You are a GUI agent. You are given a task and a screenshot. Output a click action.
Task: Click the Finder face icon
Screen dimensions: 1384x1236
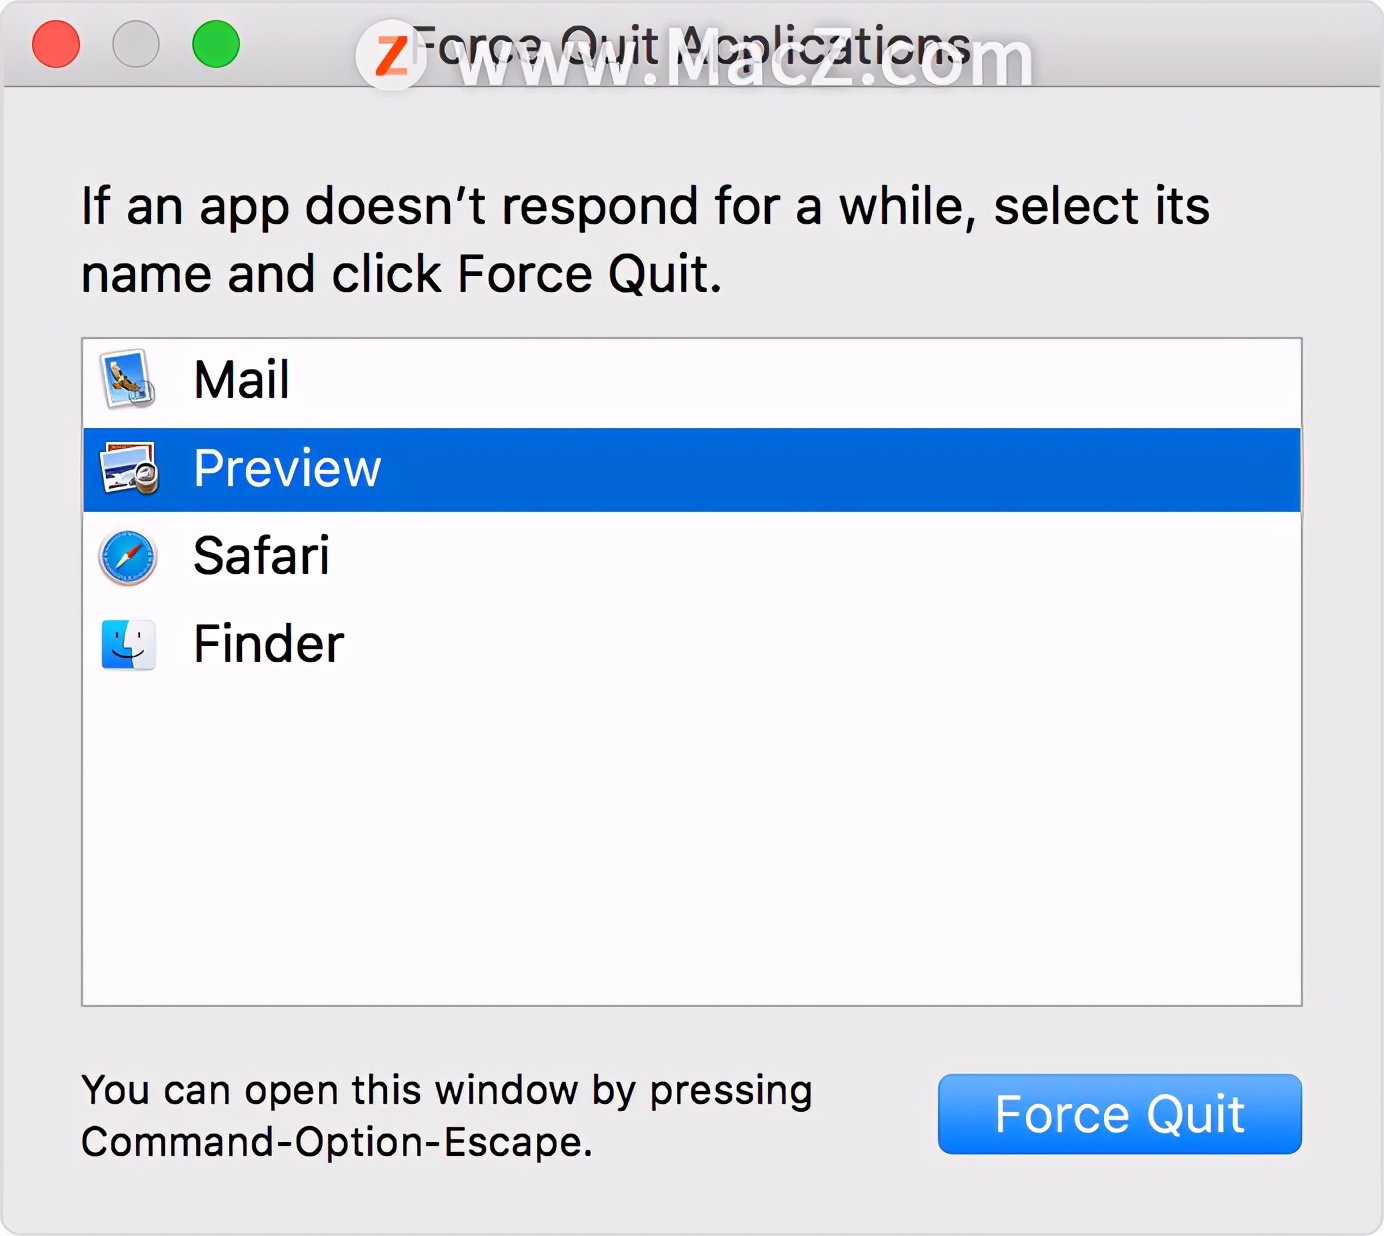pyautogui.click(x=128, y=644)
